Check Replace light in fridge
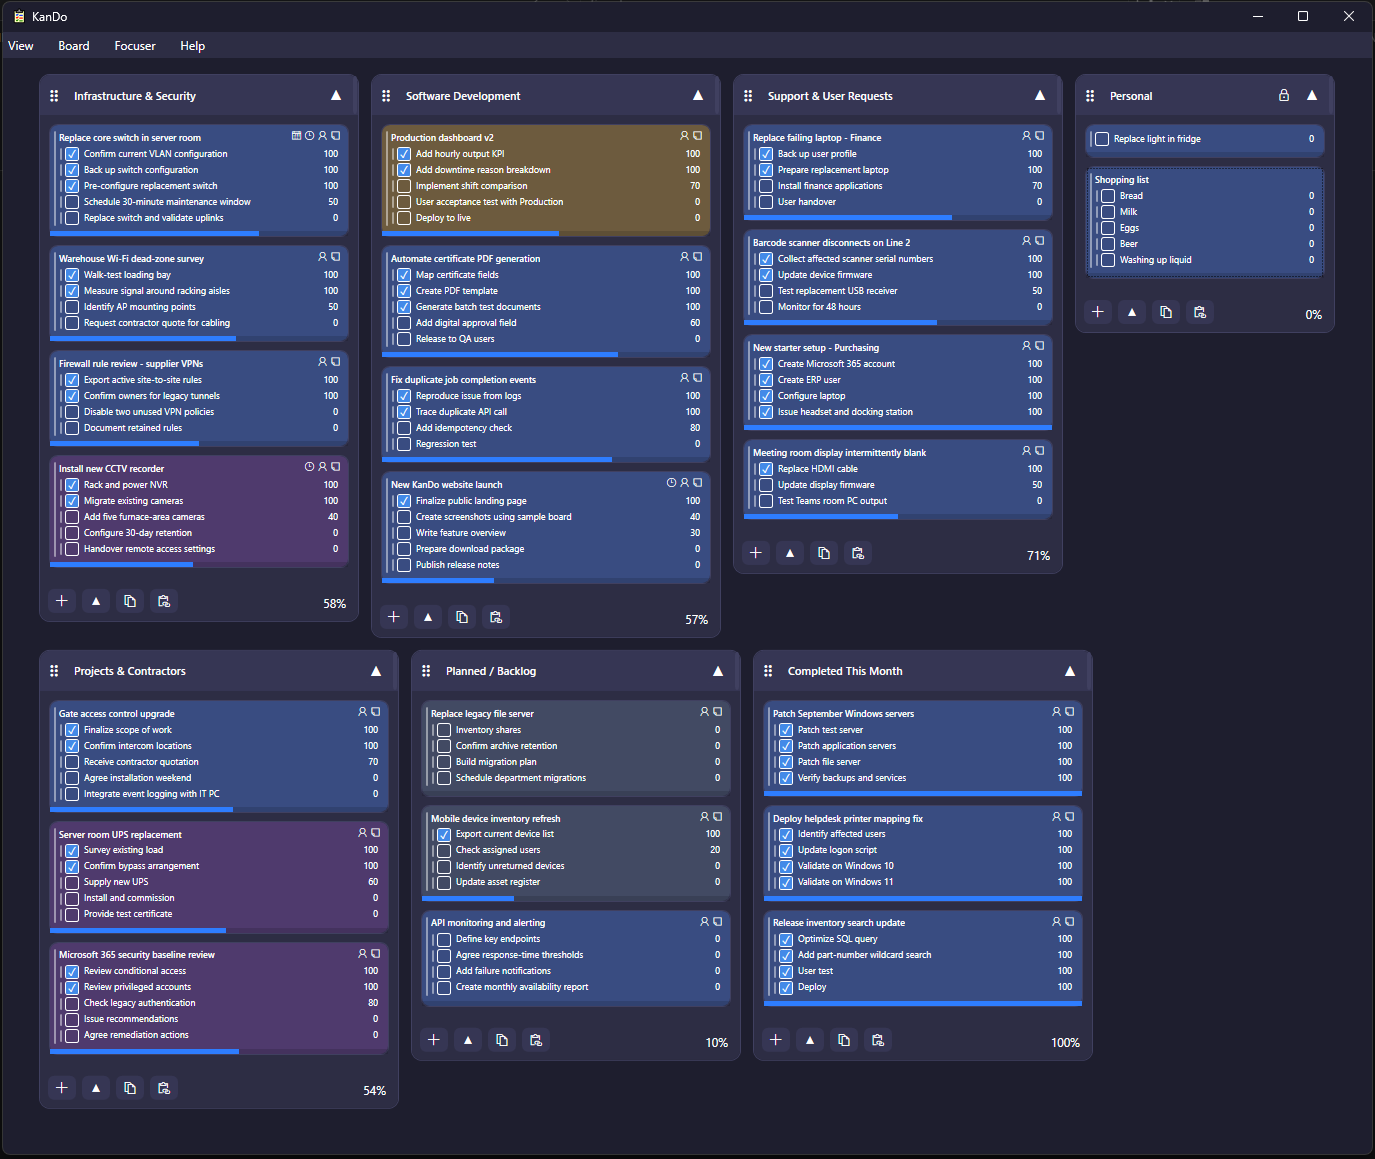Viewport: 1375px width, 1159px height. (x=1102, y=139)
